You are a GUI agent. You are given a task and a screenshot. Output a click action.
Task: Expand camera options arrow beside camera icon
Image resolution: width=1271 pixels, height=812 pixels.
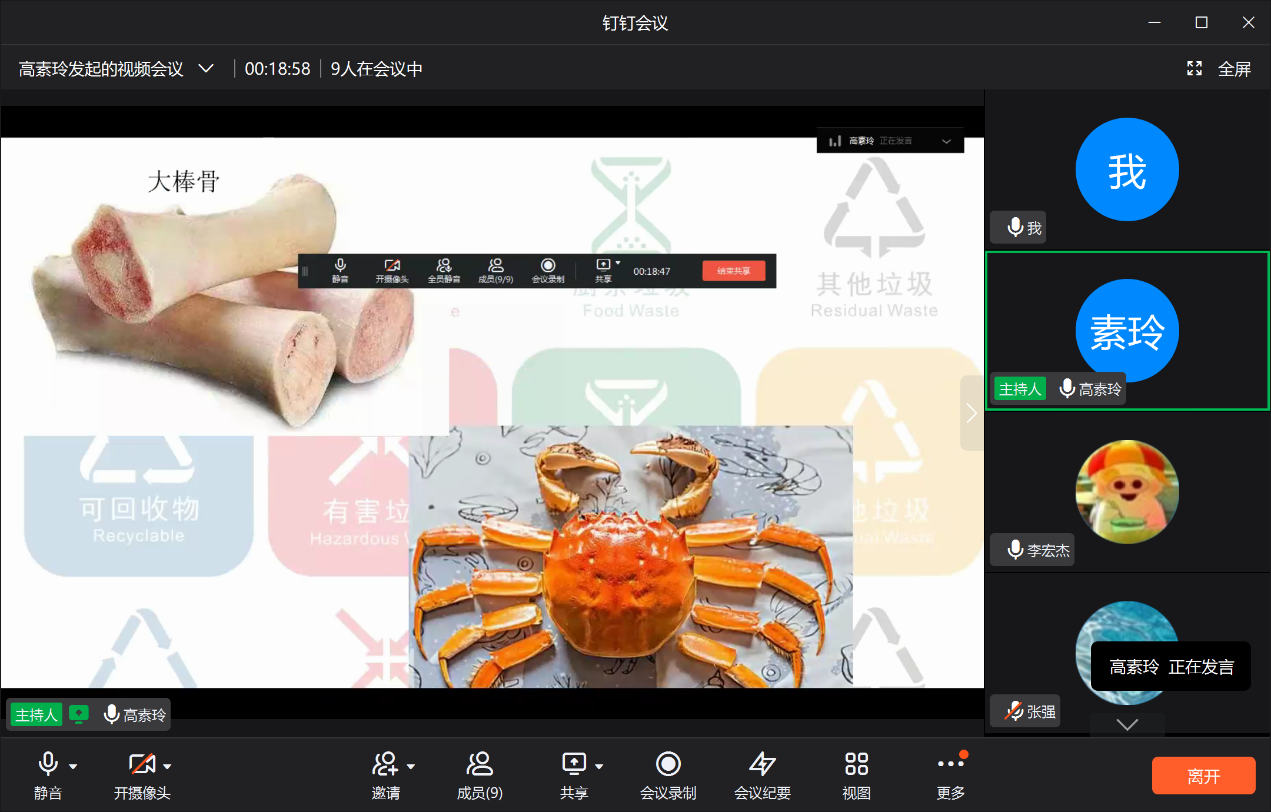[167, 767]
